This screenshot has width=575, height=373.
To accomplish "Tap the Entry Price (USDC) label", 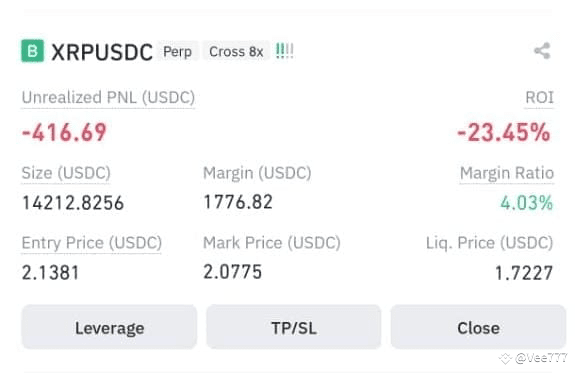I will [x=92, y=243].
